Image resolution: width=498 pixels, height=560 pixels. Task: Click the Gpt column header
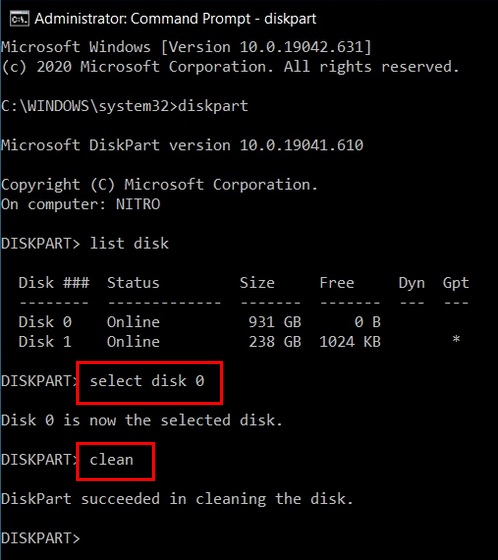[x=455, y=284]
